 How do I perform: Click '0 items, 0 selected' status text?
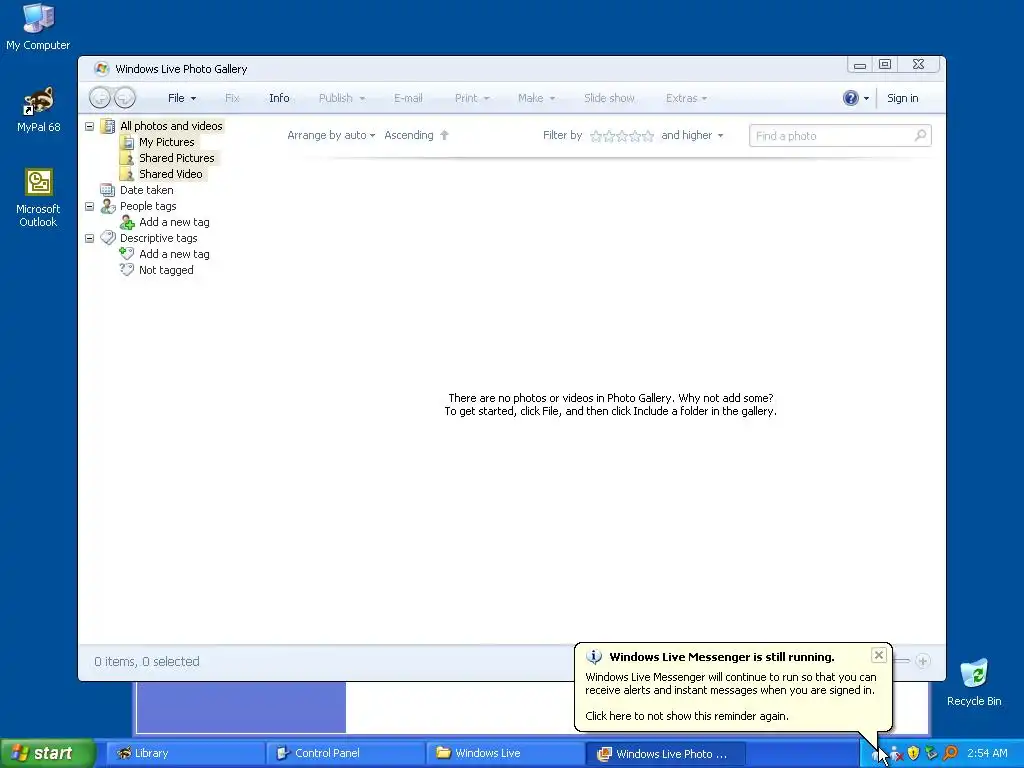click(146, 662)
